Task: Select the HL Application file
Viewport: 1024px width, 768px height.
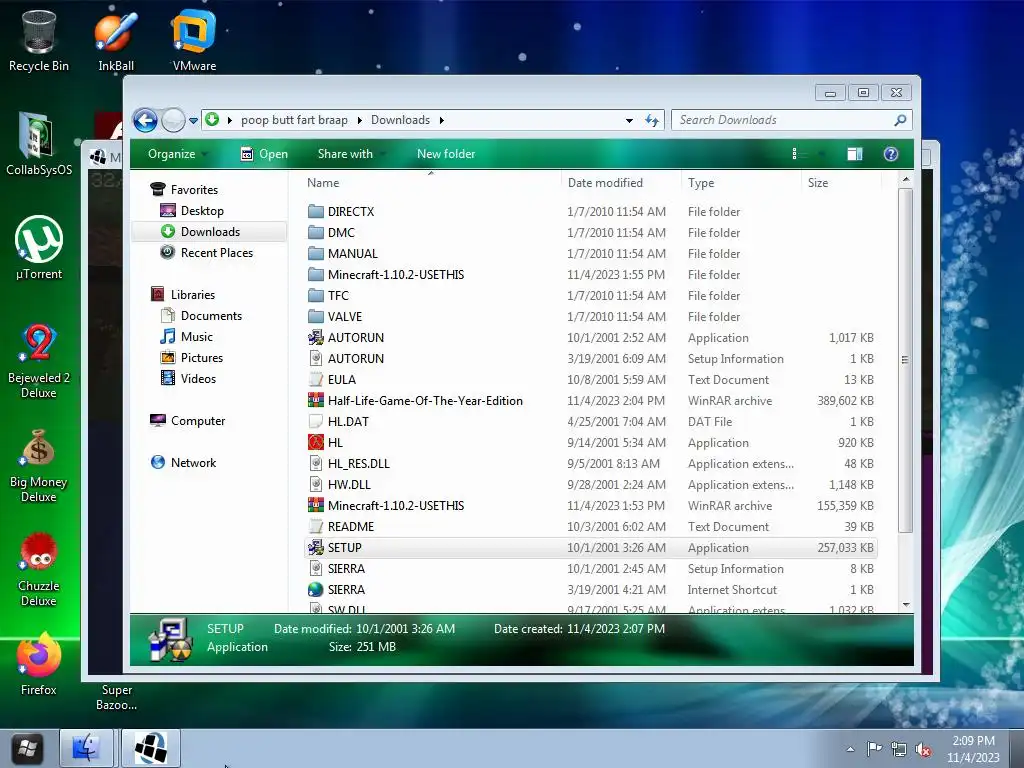Action: pyautogui.click(x=591, y=443)
